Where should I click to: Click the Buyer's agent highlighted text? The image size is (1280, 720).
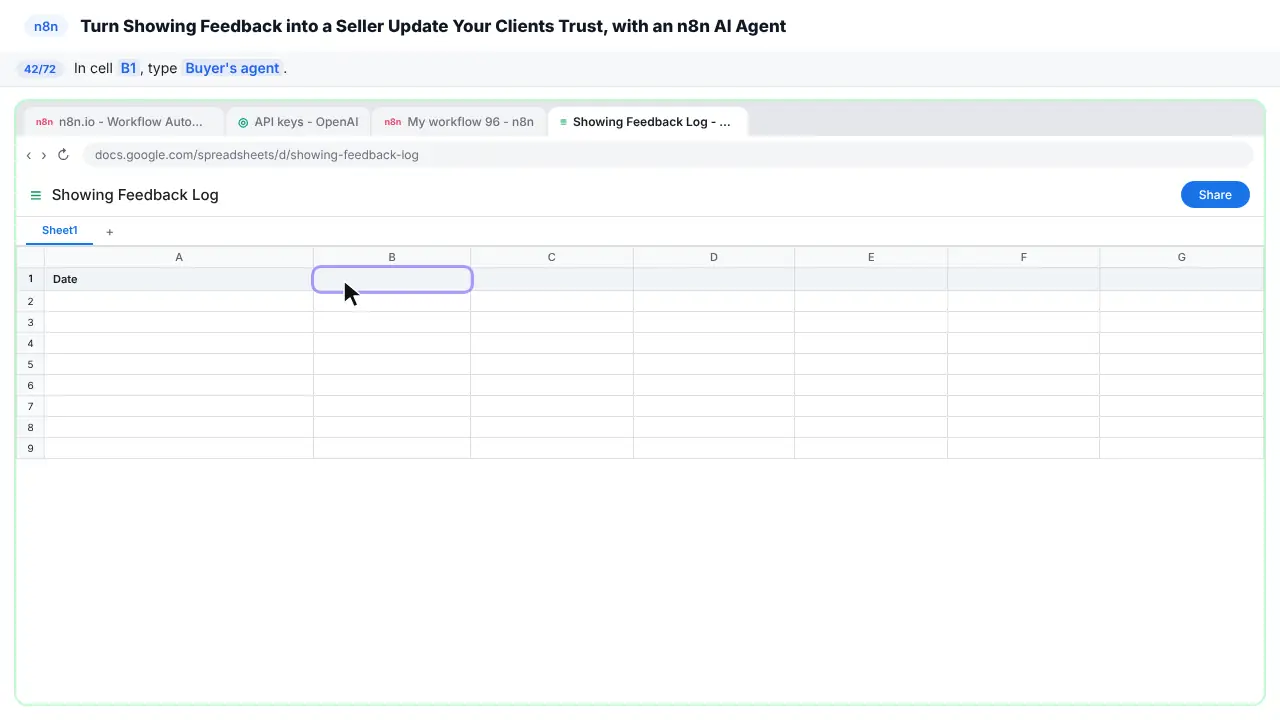click(232, 68)
